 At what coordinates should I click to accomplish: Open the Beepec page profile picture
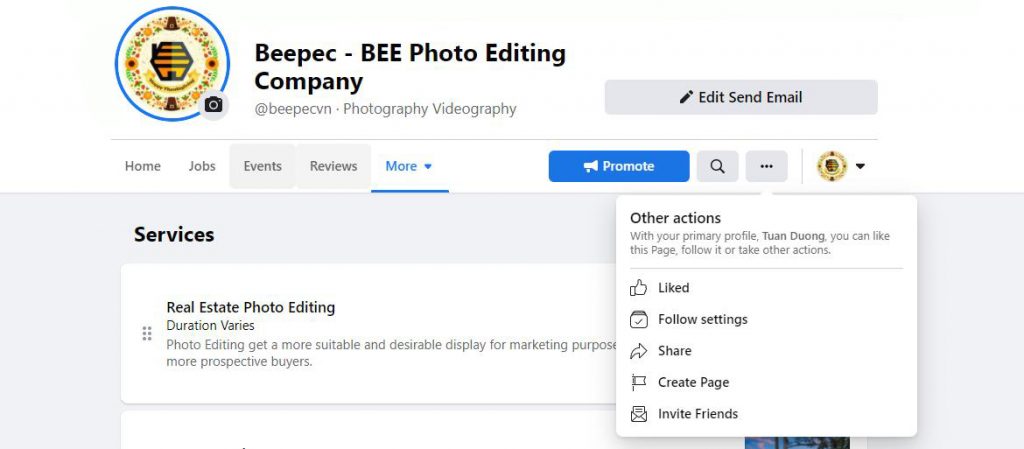pos(172,63)
